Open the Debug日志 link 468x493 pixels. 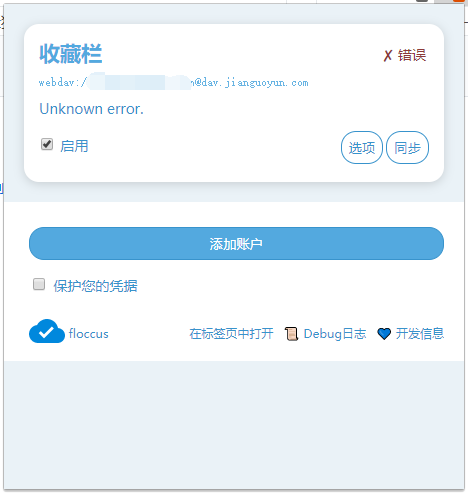335,334
